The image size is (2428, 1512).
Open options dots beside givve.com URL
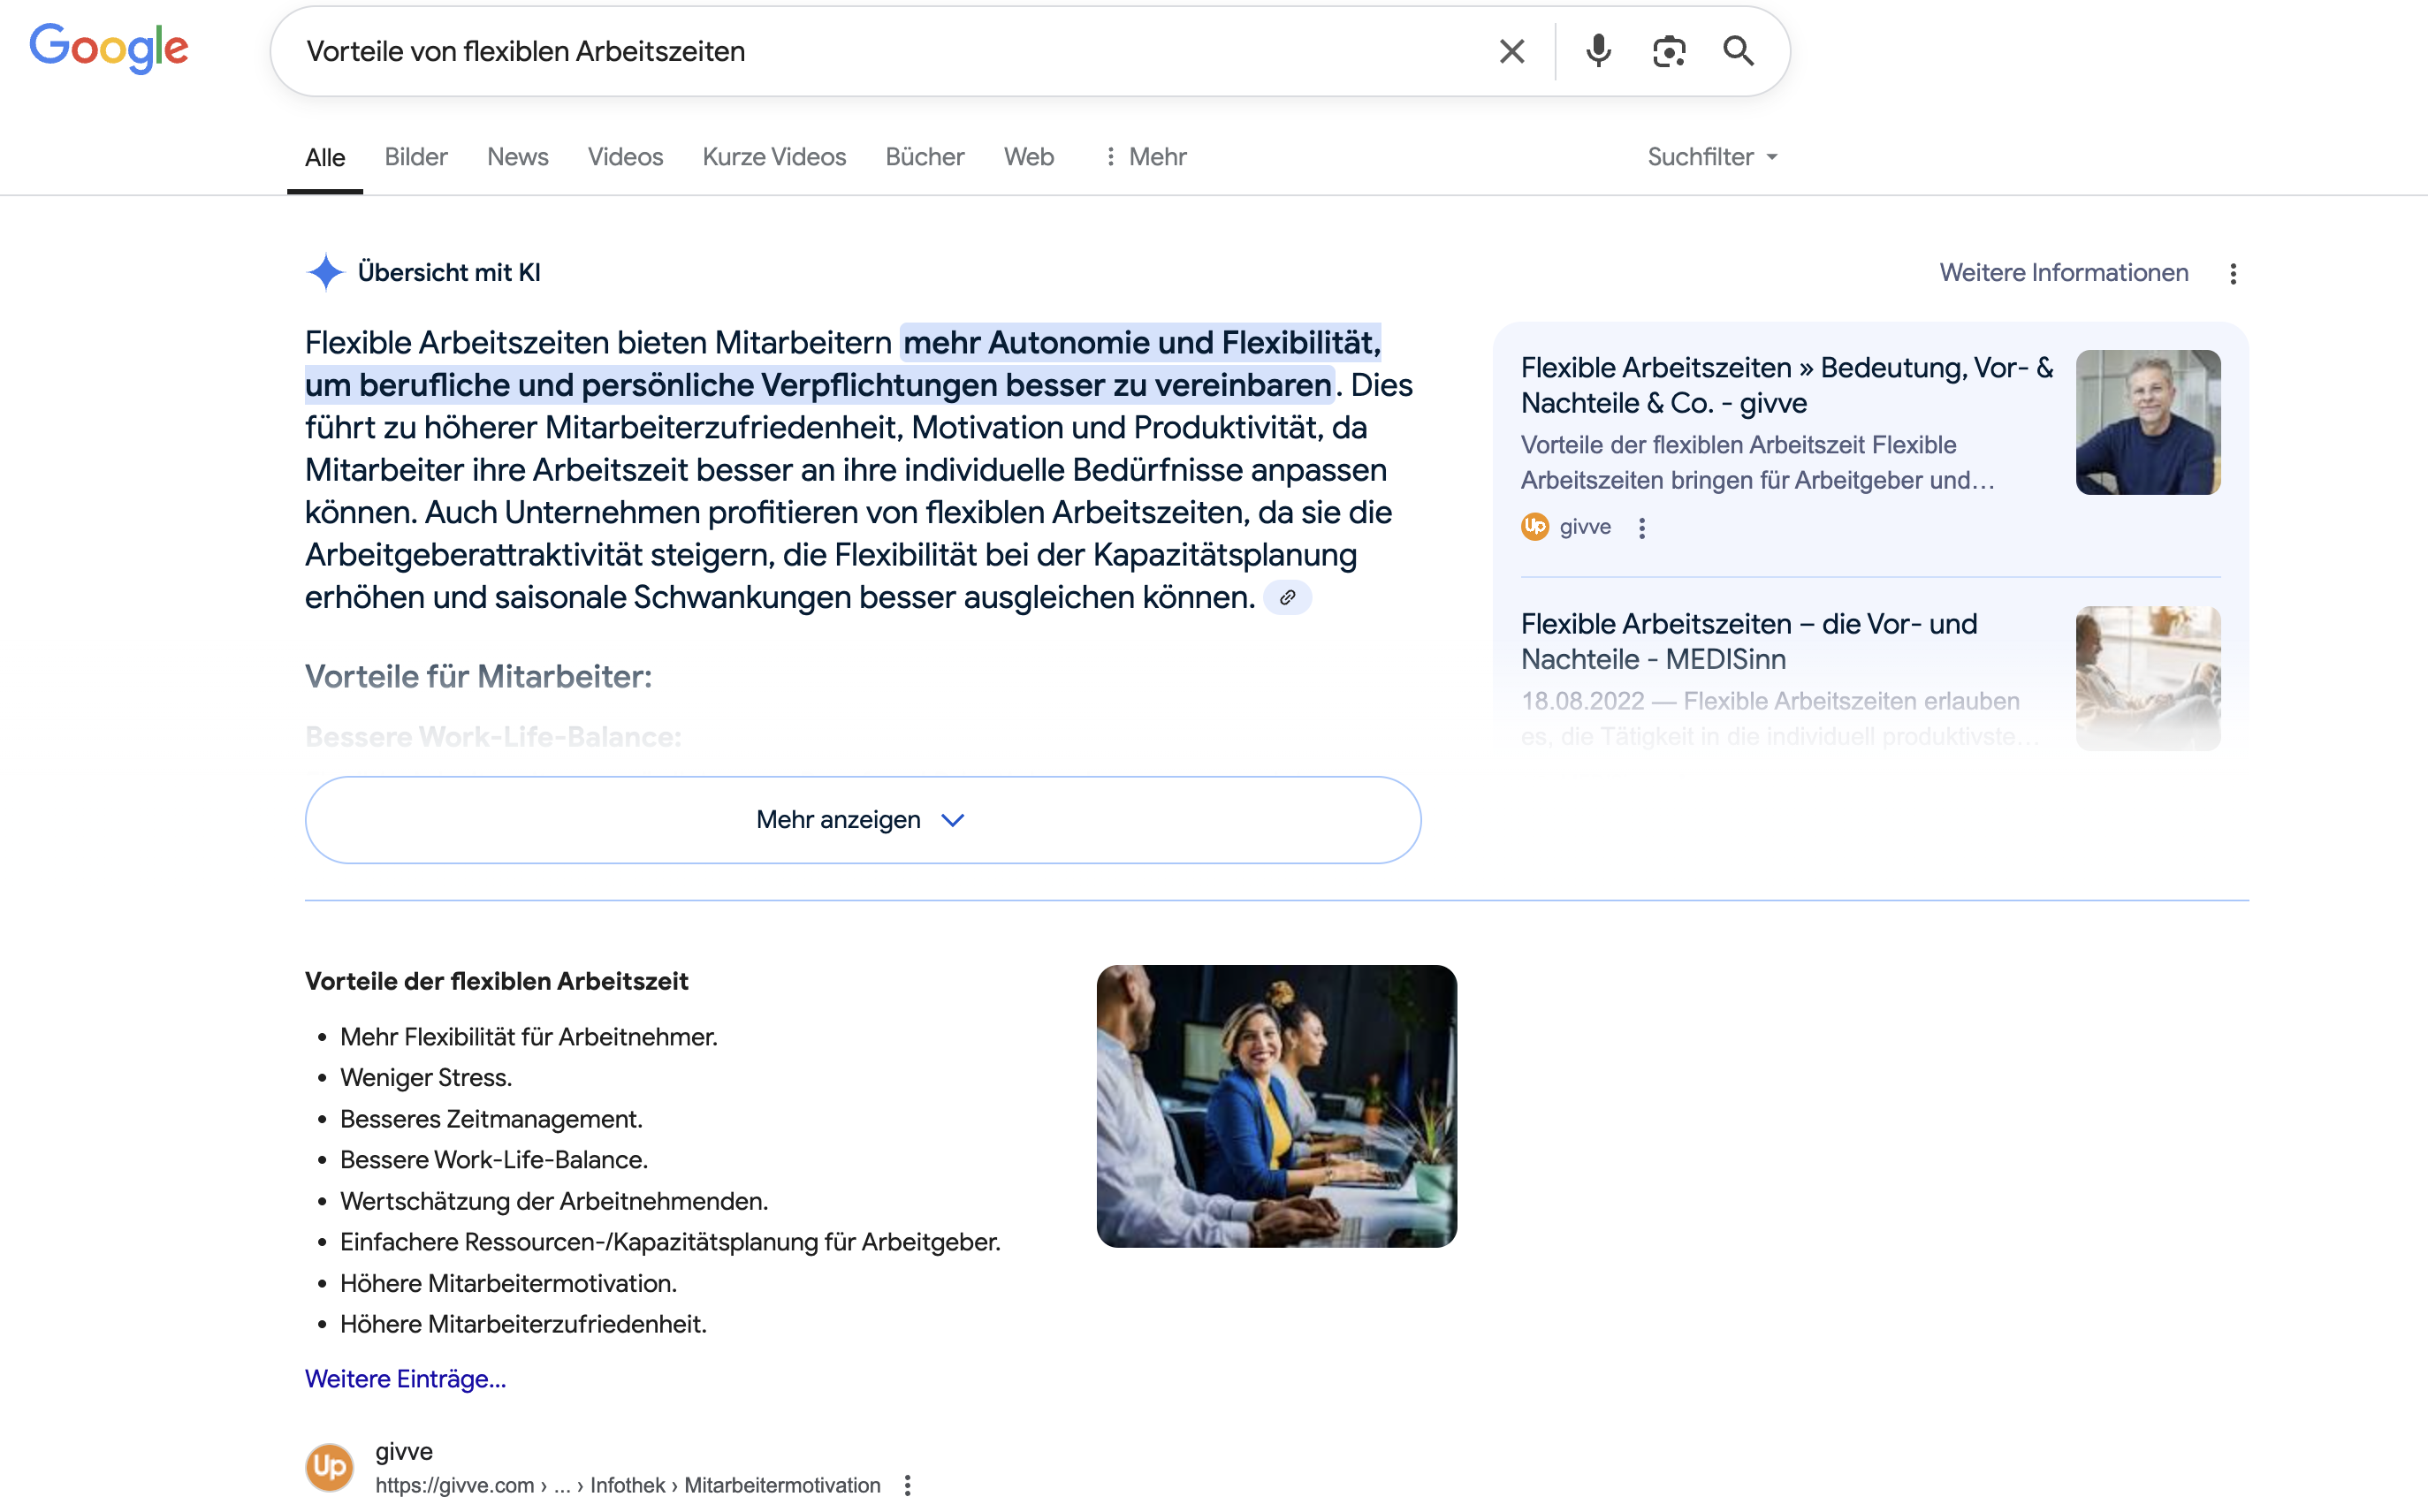(907, 1485)
